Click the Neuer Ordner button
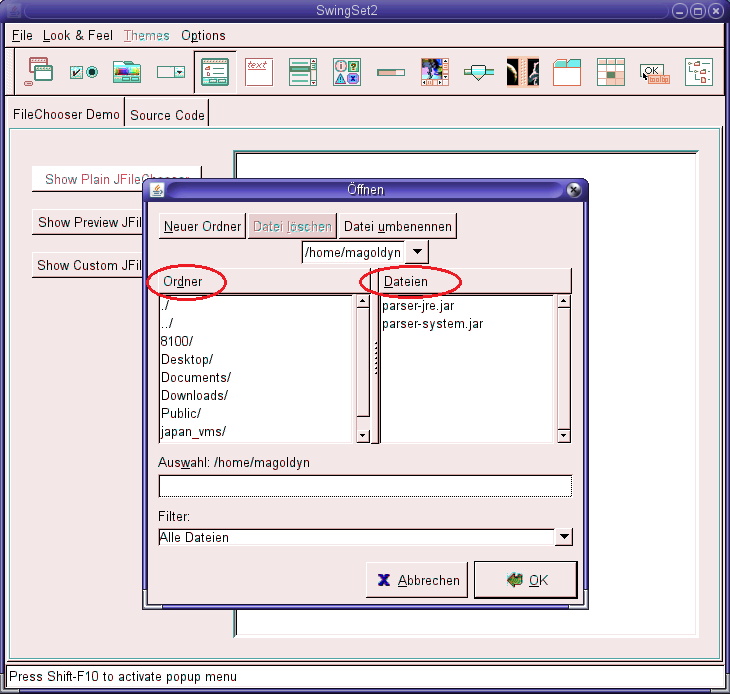Screen dimensions: 730x694 point(202,226)
